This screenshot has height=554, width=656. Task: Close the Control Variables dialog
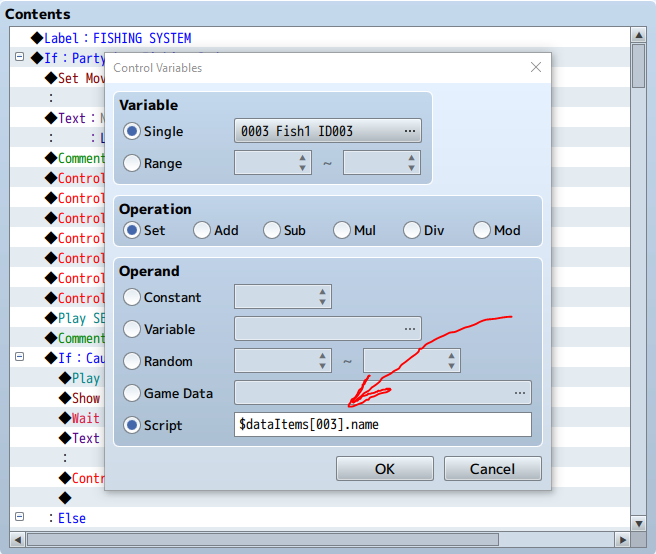536,67
